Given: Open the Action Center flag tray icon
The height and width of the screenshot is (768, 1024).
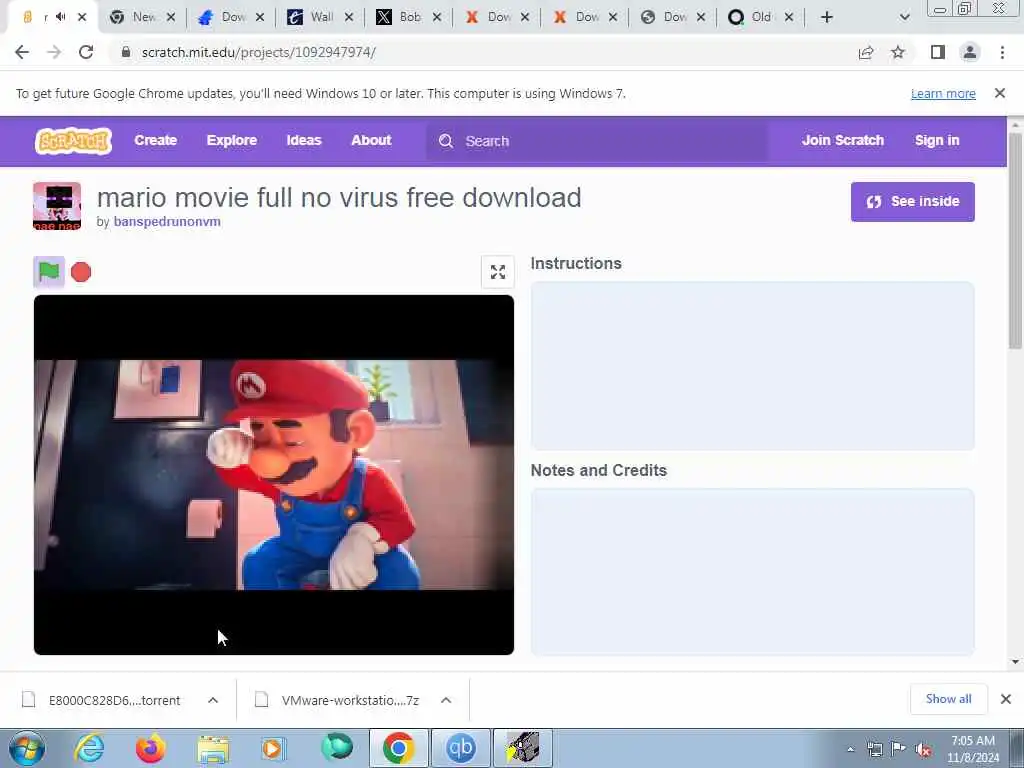Looking at the screenshot, I should pyautogui.click(x=899, y=750).
